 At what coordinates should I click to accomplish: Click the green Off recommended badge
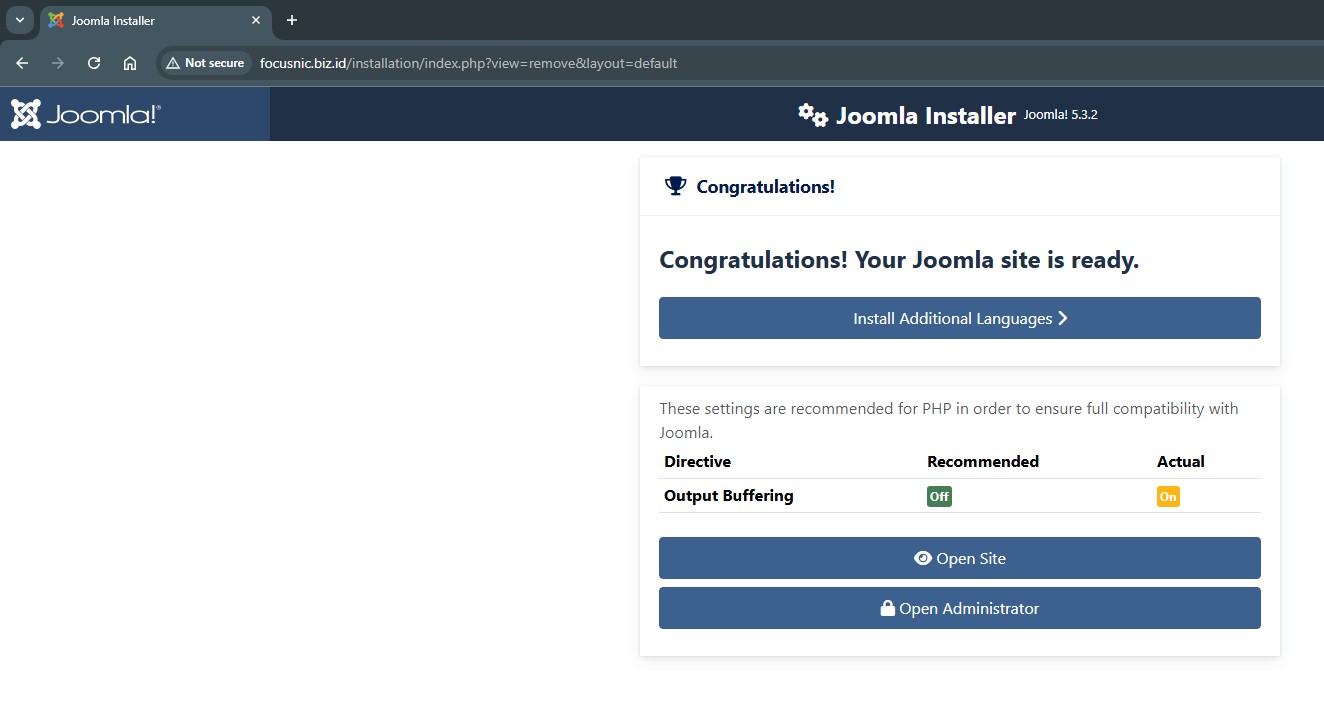(x=939, y=496)
